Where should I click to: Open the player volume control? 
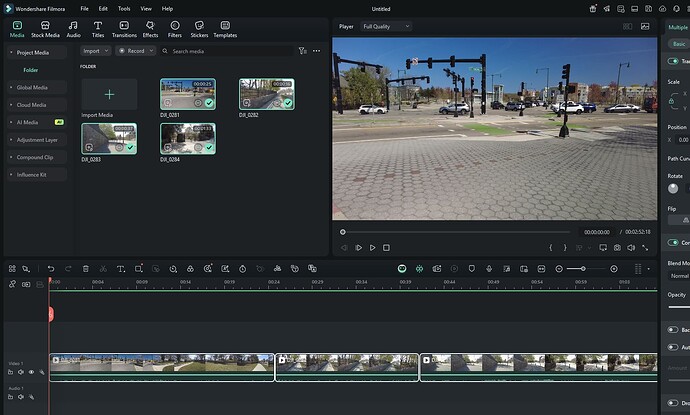(631, 248)
